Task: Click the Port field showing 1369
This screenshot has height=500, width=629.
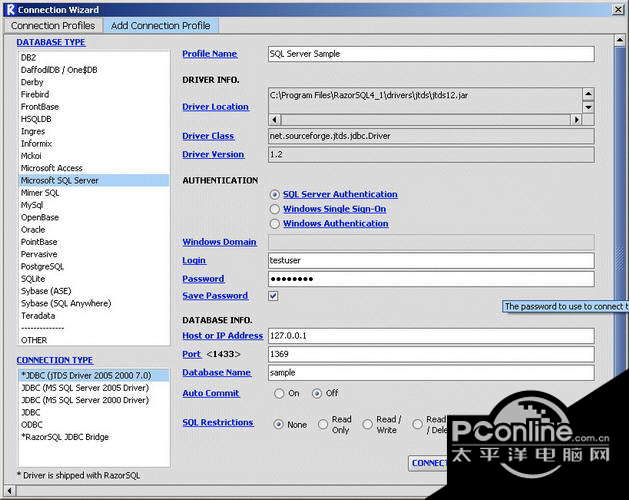Action: click(431, 354)
